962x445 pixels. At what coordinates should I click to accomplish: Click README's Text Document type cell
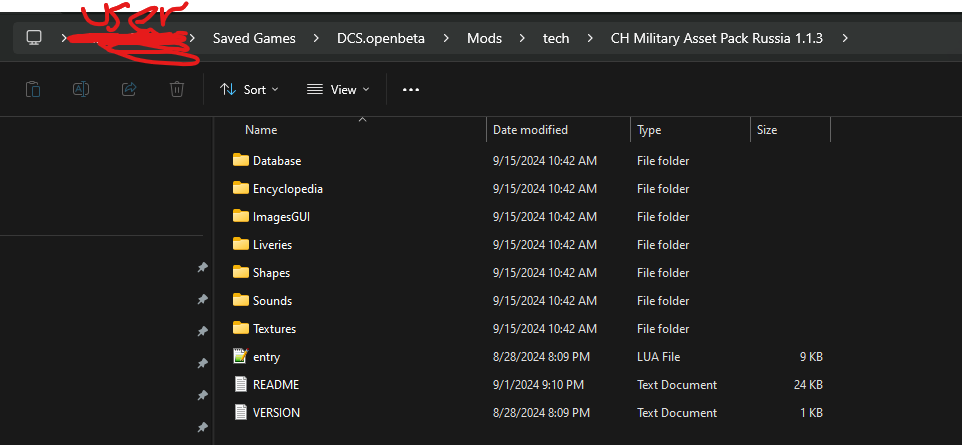coord(677,385)
